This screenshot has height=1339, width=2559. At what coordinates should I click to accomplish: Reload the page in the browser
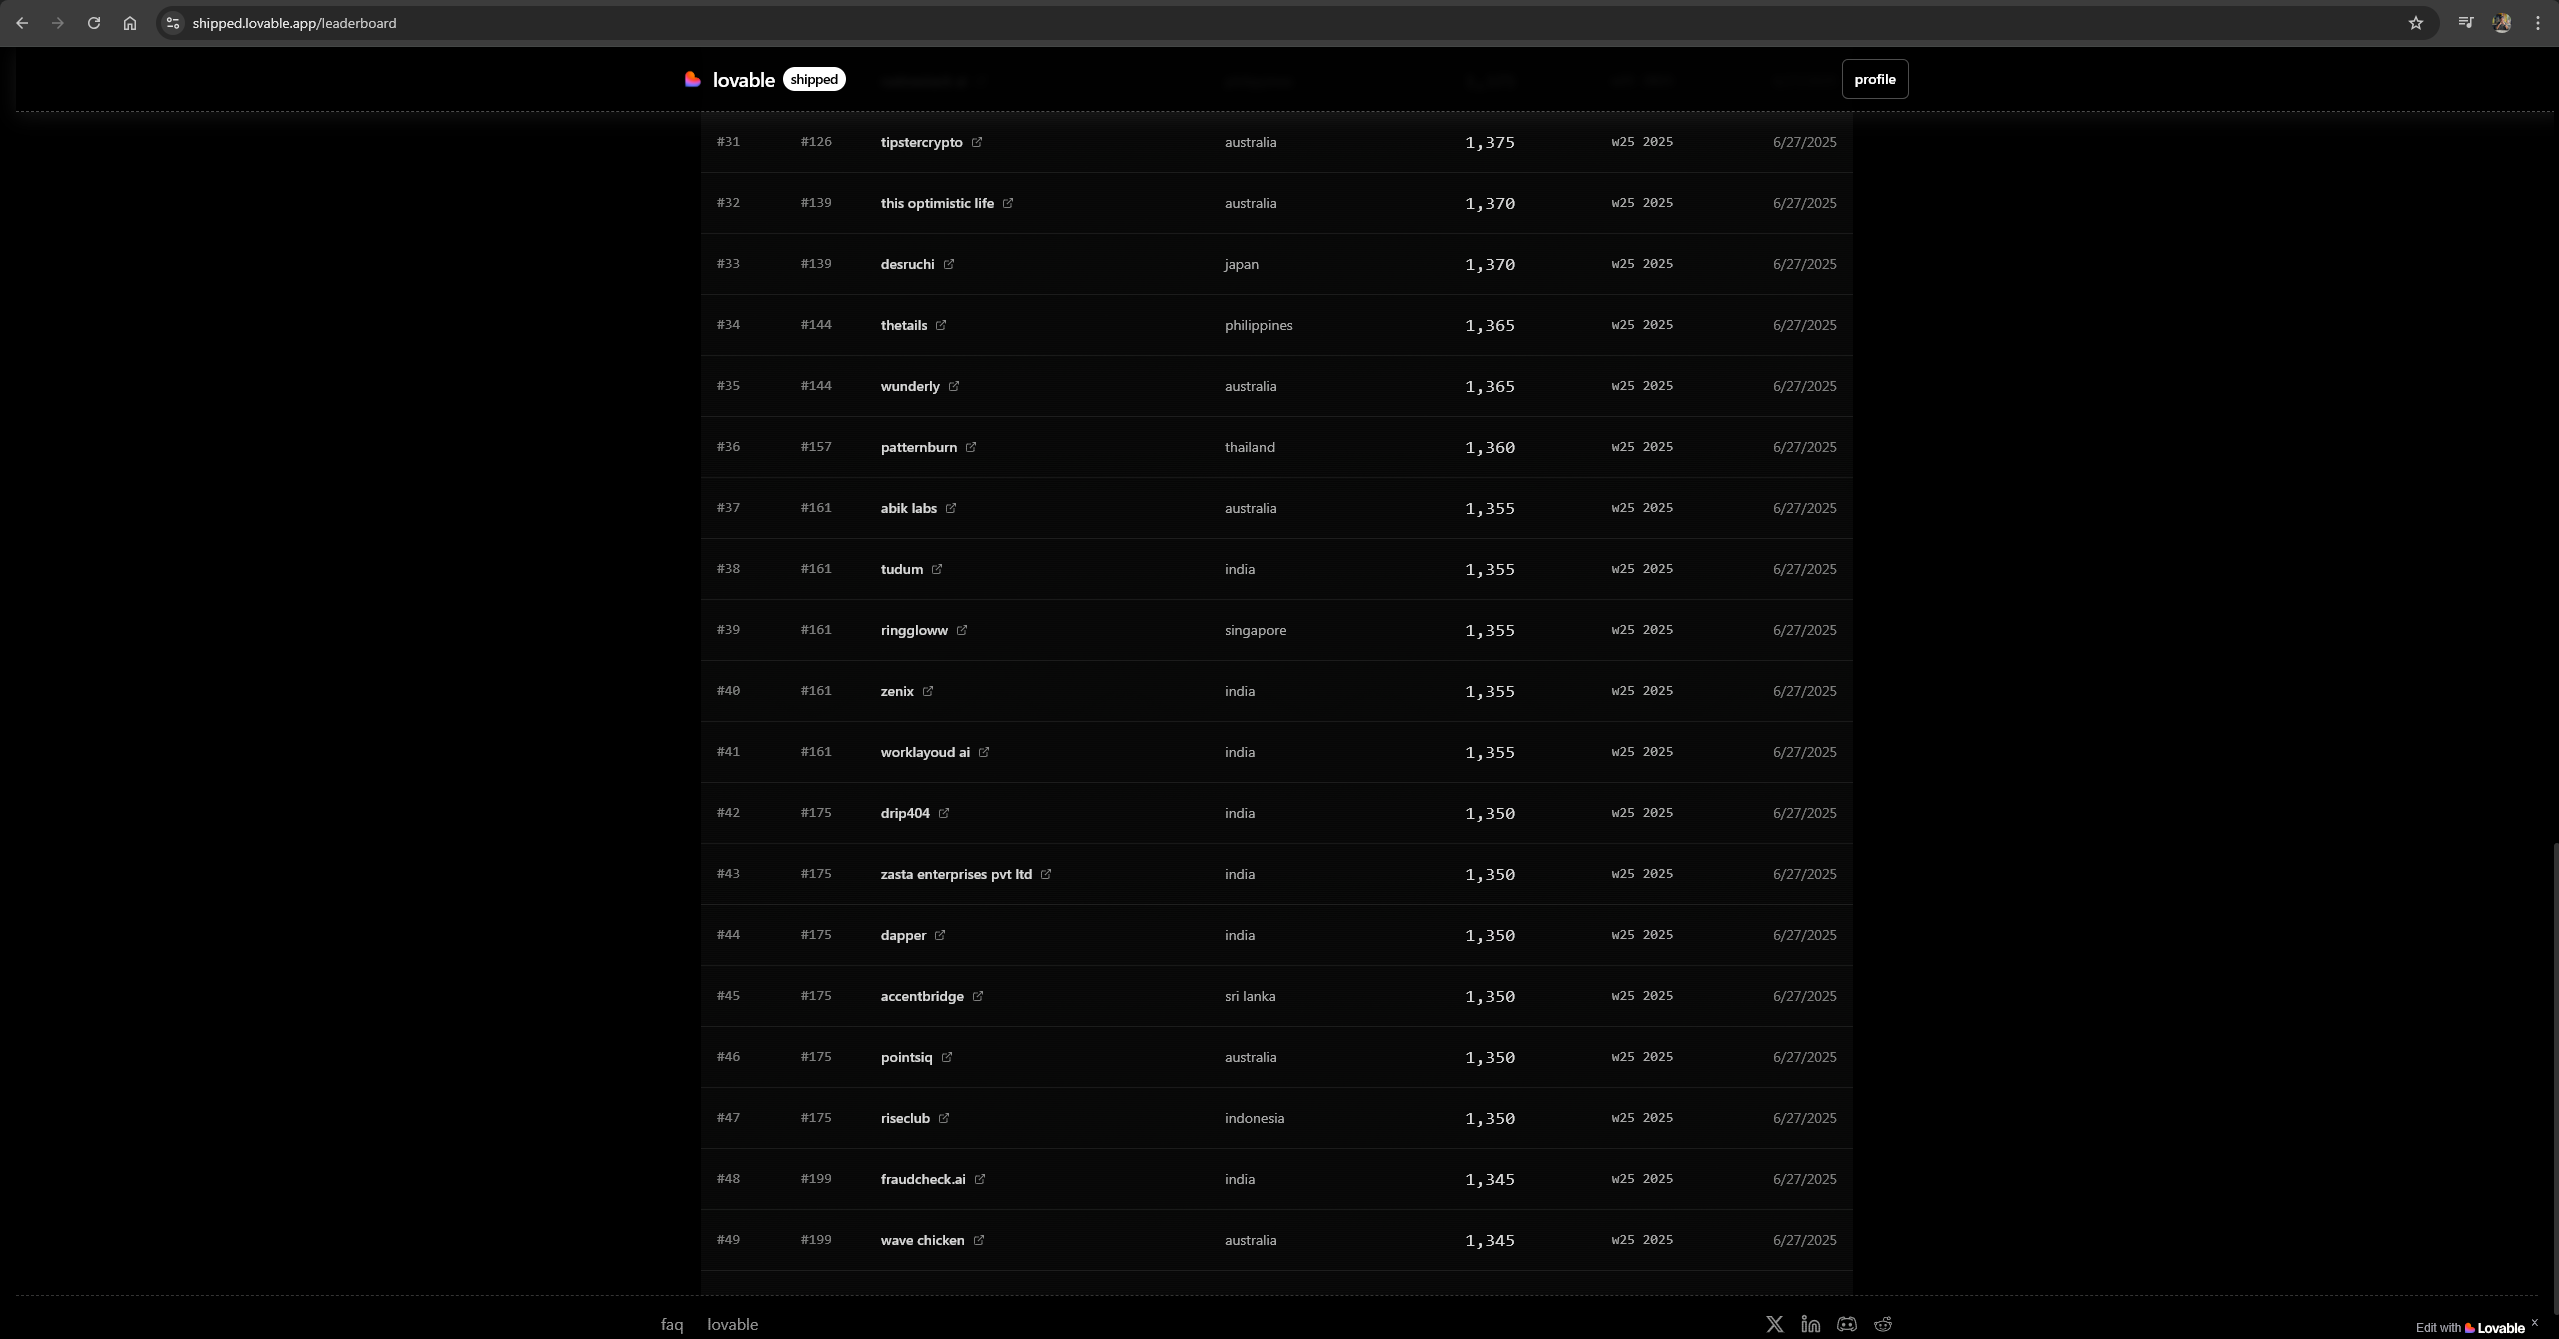tap(94, 23)
